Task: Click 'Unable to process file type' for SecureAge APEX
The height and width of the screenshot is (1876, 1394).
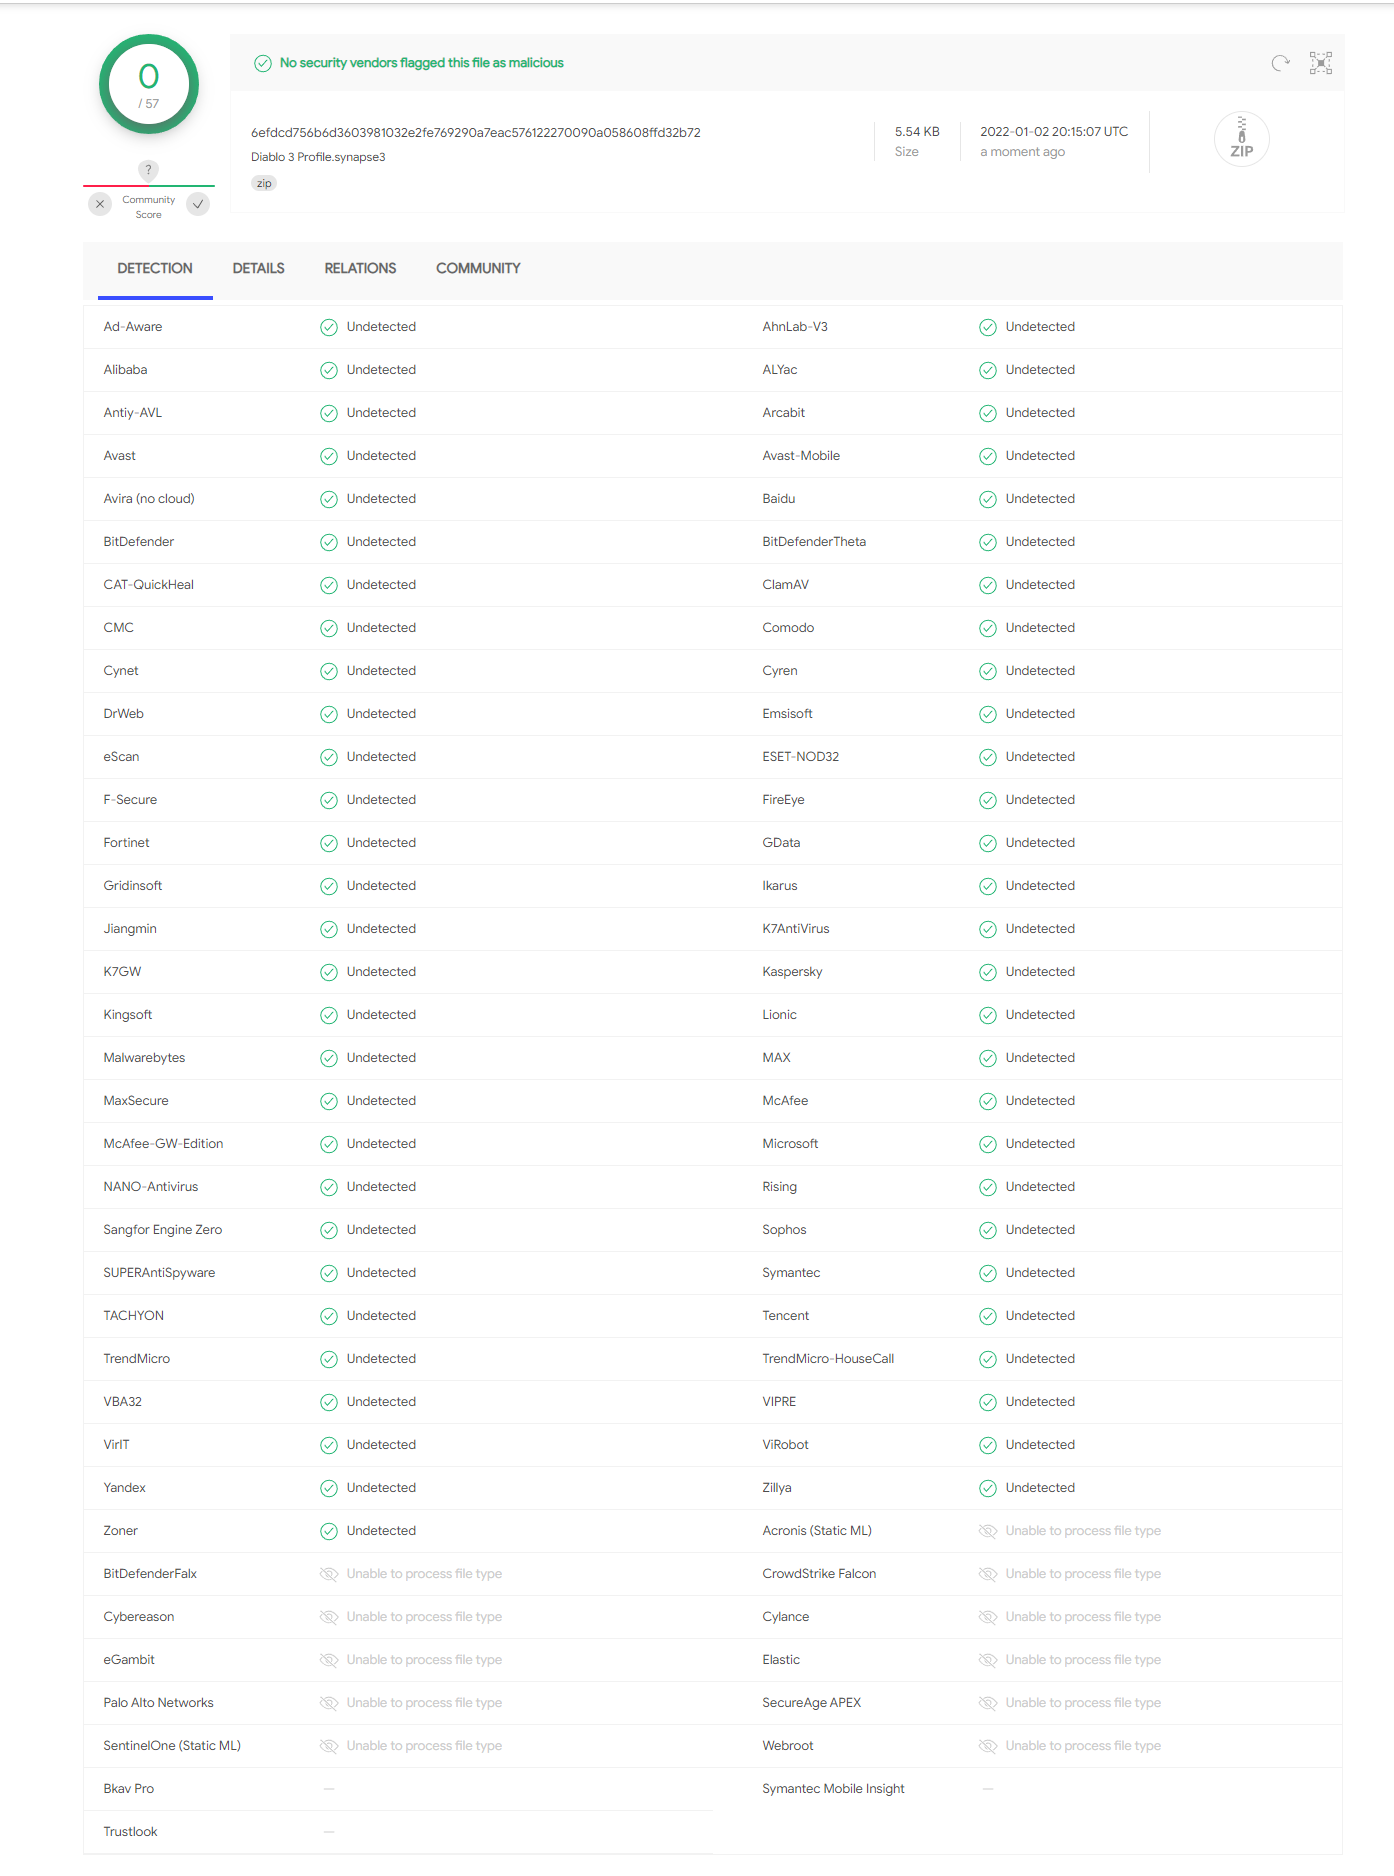Action: tap(1083, 1703)
